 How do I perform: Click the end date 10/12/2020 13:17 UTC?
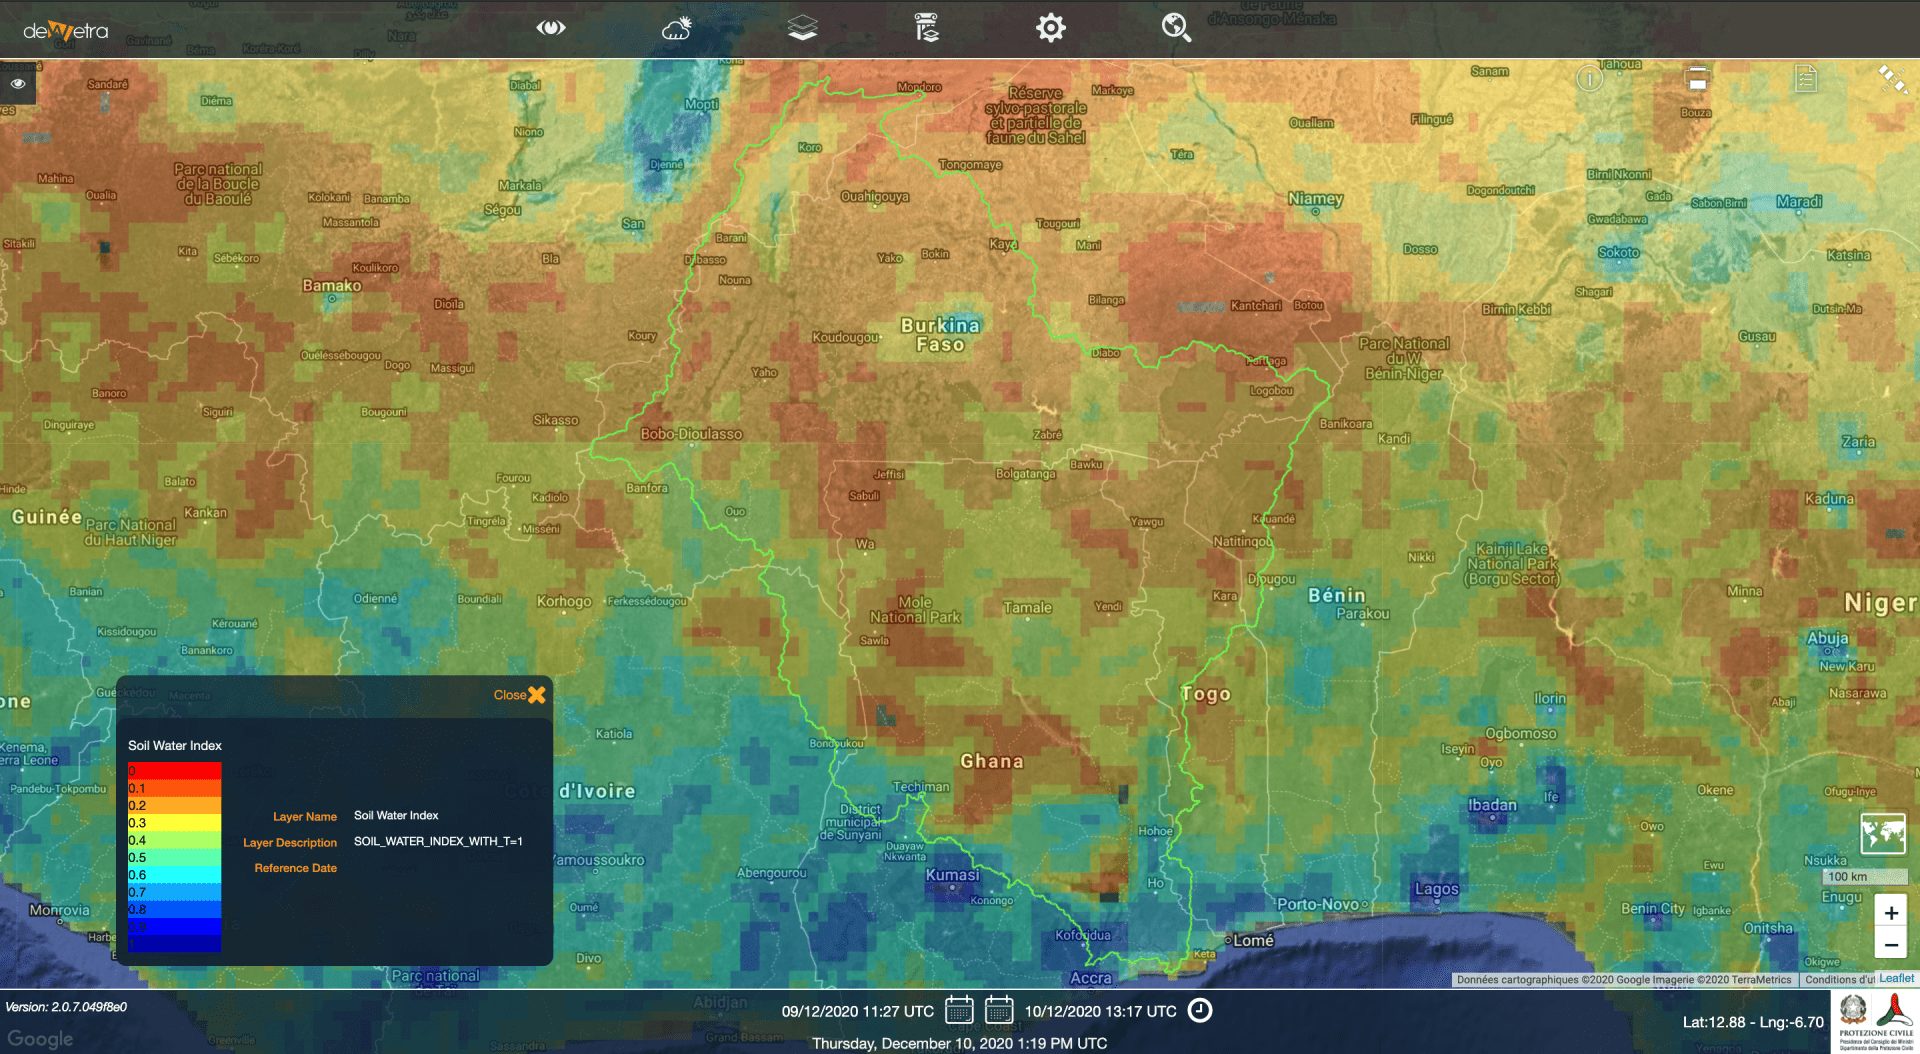click(1100, 1012)
